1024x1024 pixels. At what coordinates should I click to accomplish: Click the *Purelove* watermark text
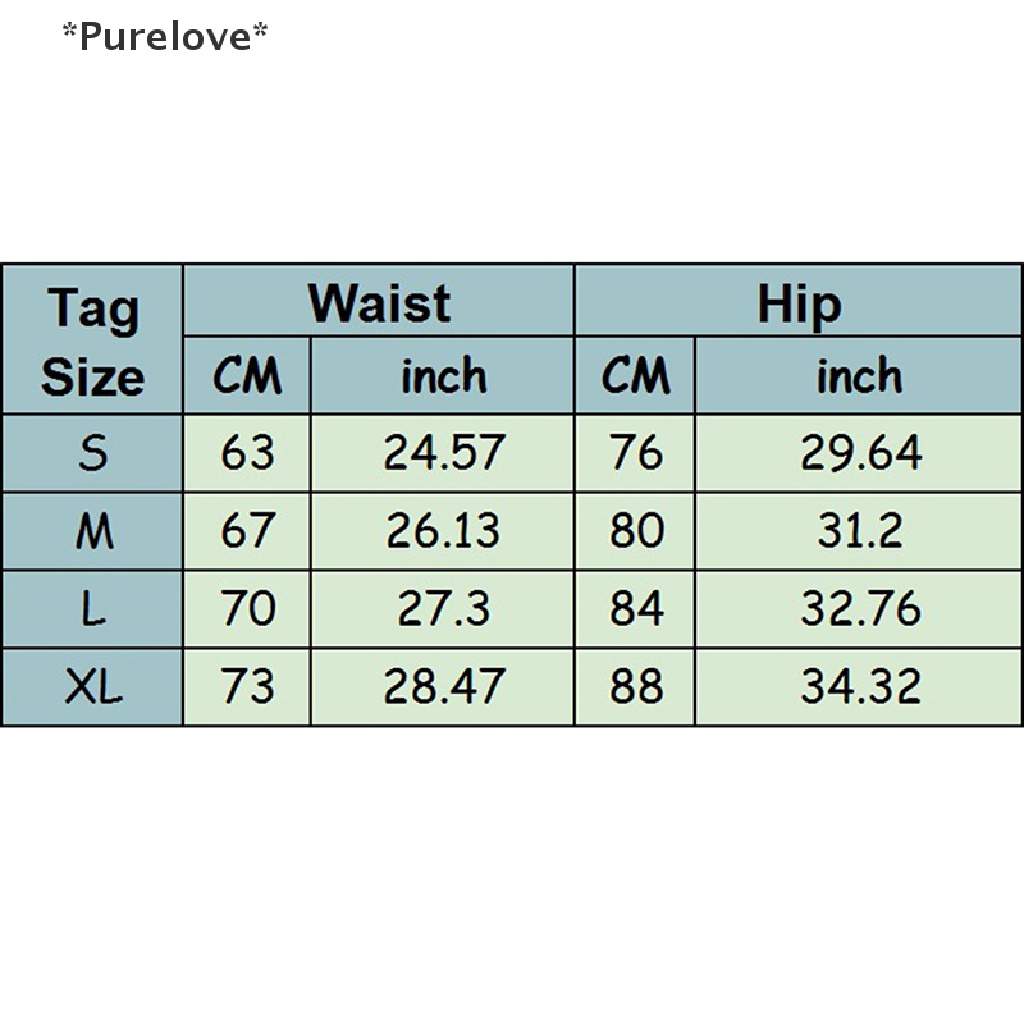tap(165, 37)
